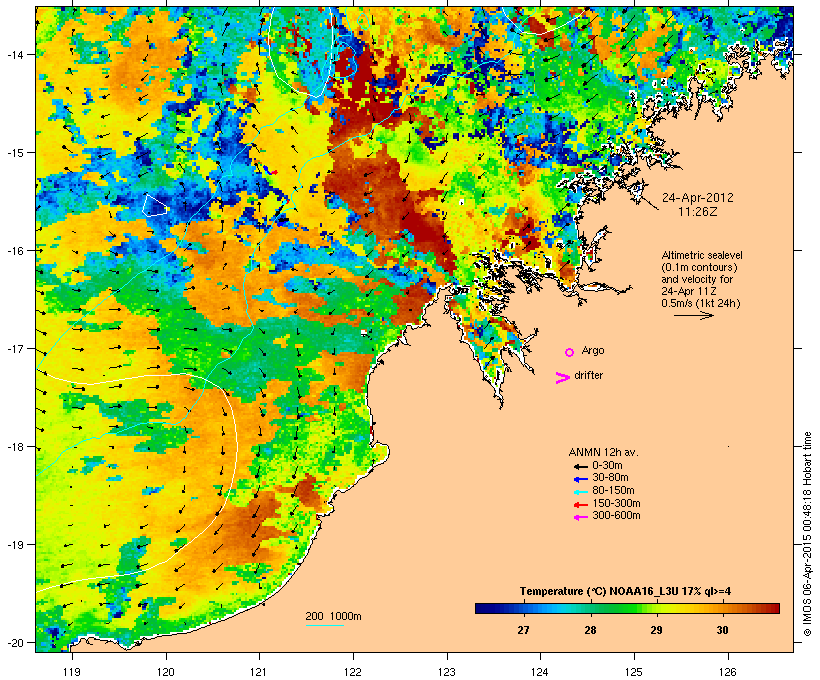The image size is (820, 680).
Task: Click the colorbar tick label 29
Action: [x=656, y=630]
